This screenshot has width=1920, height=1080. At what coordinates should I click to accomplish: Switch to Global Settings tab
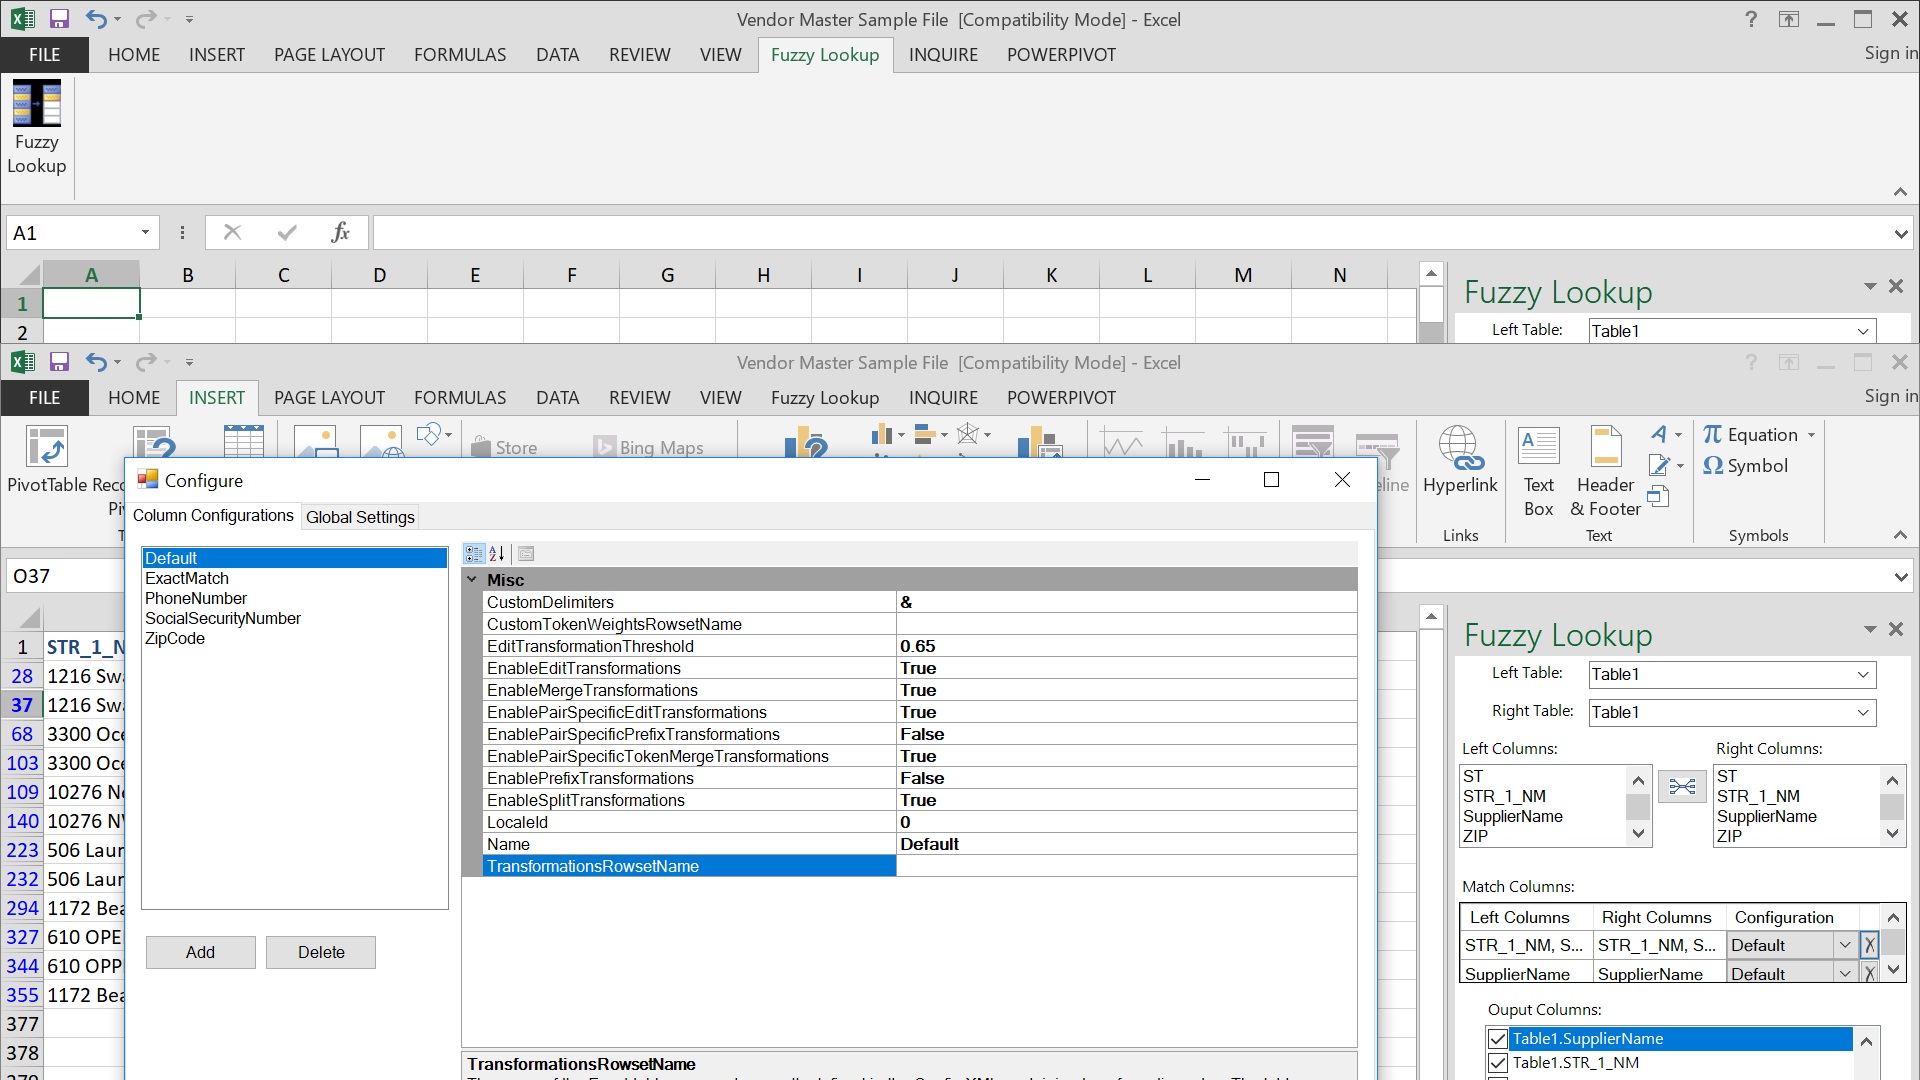point(360,517)
